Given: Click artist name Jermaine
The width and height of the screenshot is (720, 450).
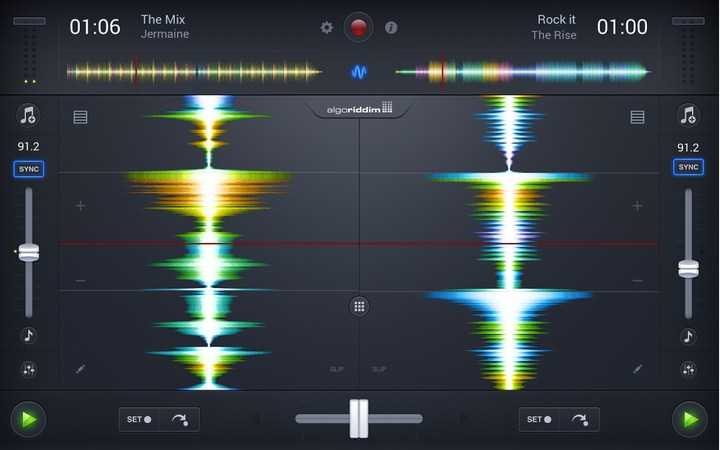Looking at the screenshot, I should click(x=165, y=34).
